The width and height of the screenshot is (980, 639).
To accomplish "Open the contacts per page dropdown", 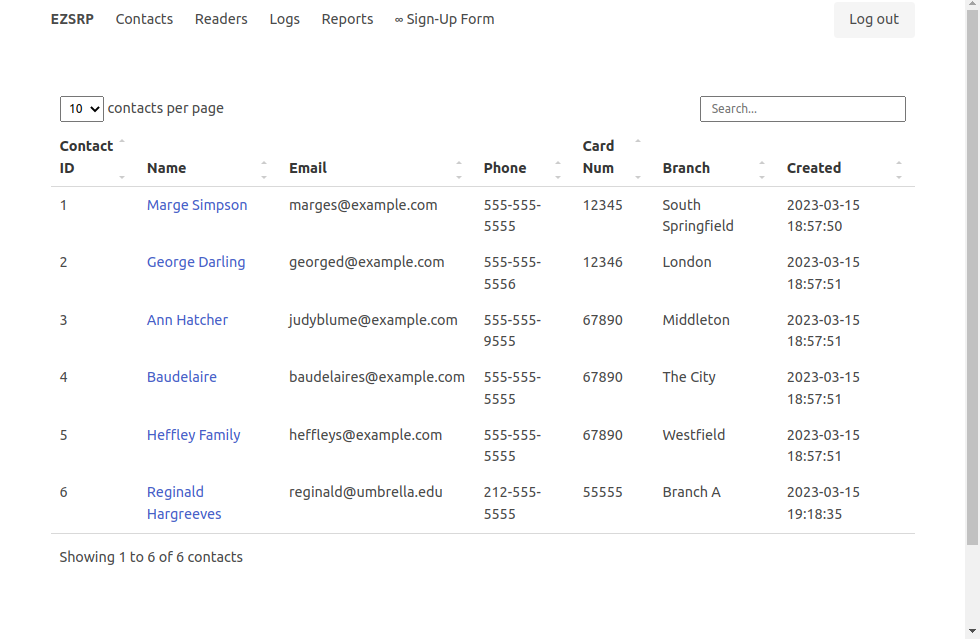I will coord(81,108).
